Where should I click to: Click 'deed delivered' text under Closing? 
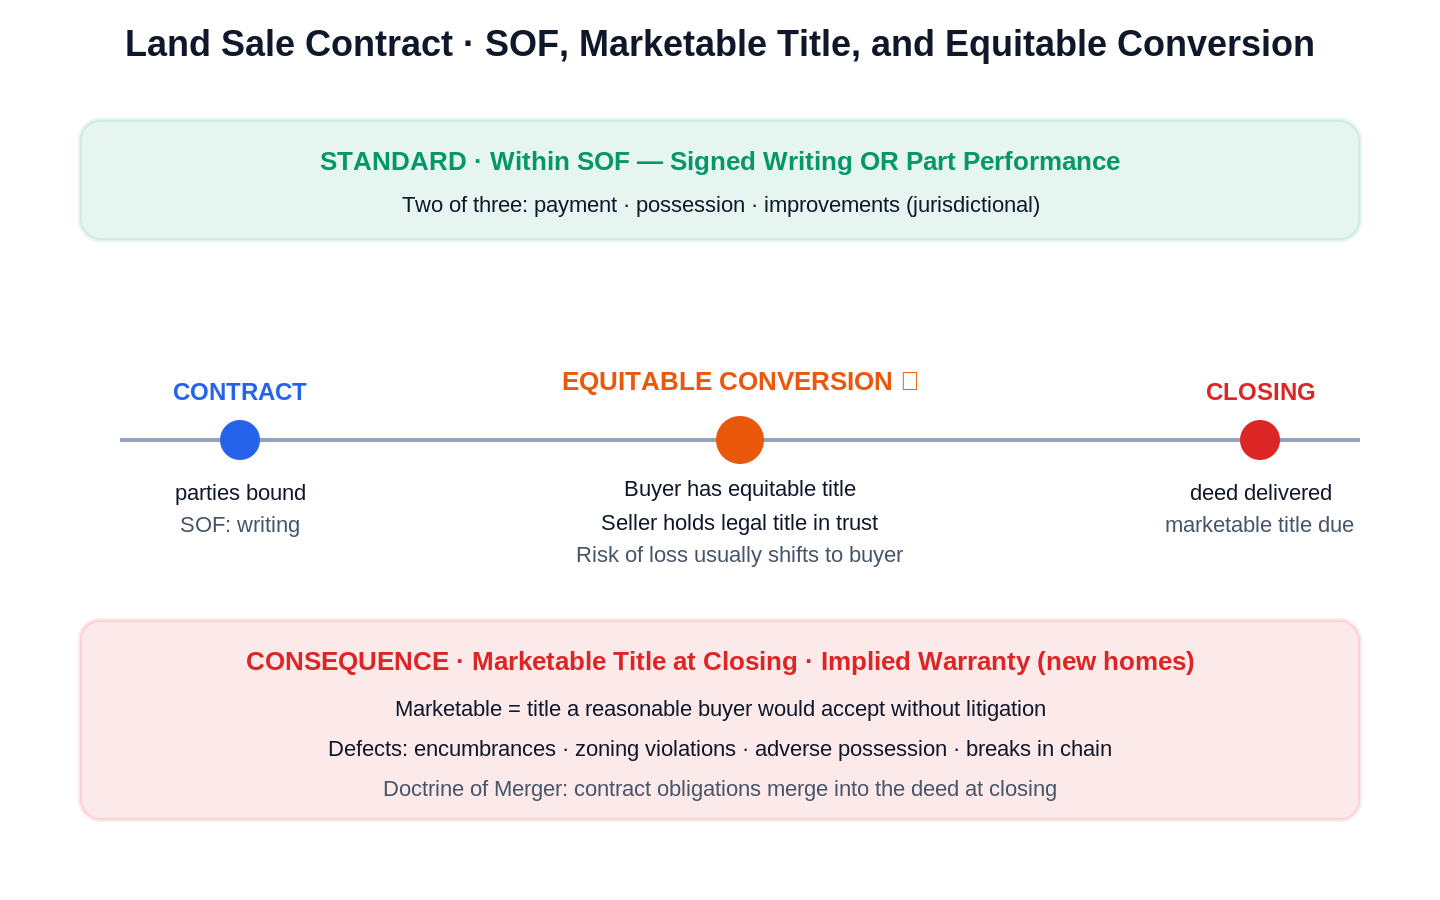(1260, 493)
